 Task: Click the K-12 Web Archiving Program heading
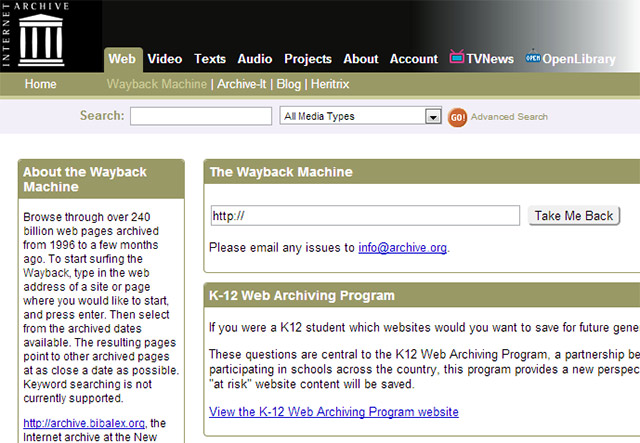click(x=302, y=295)
